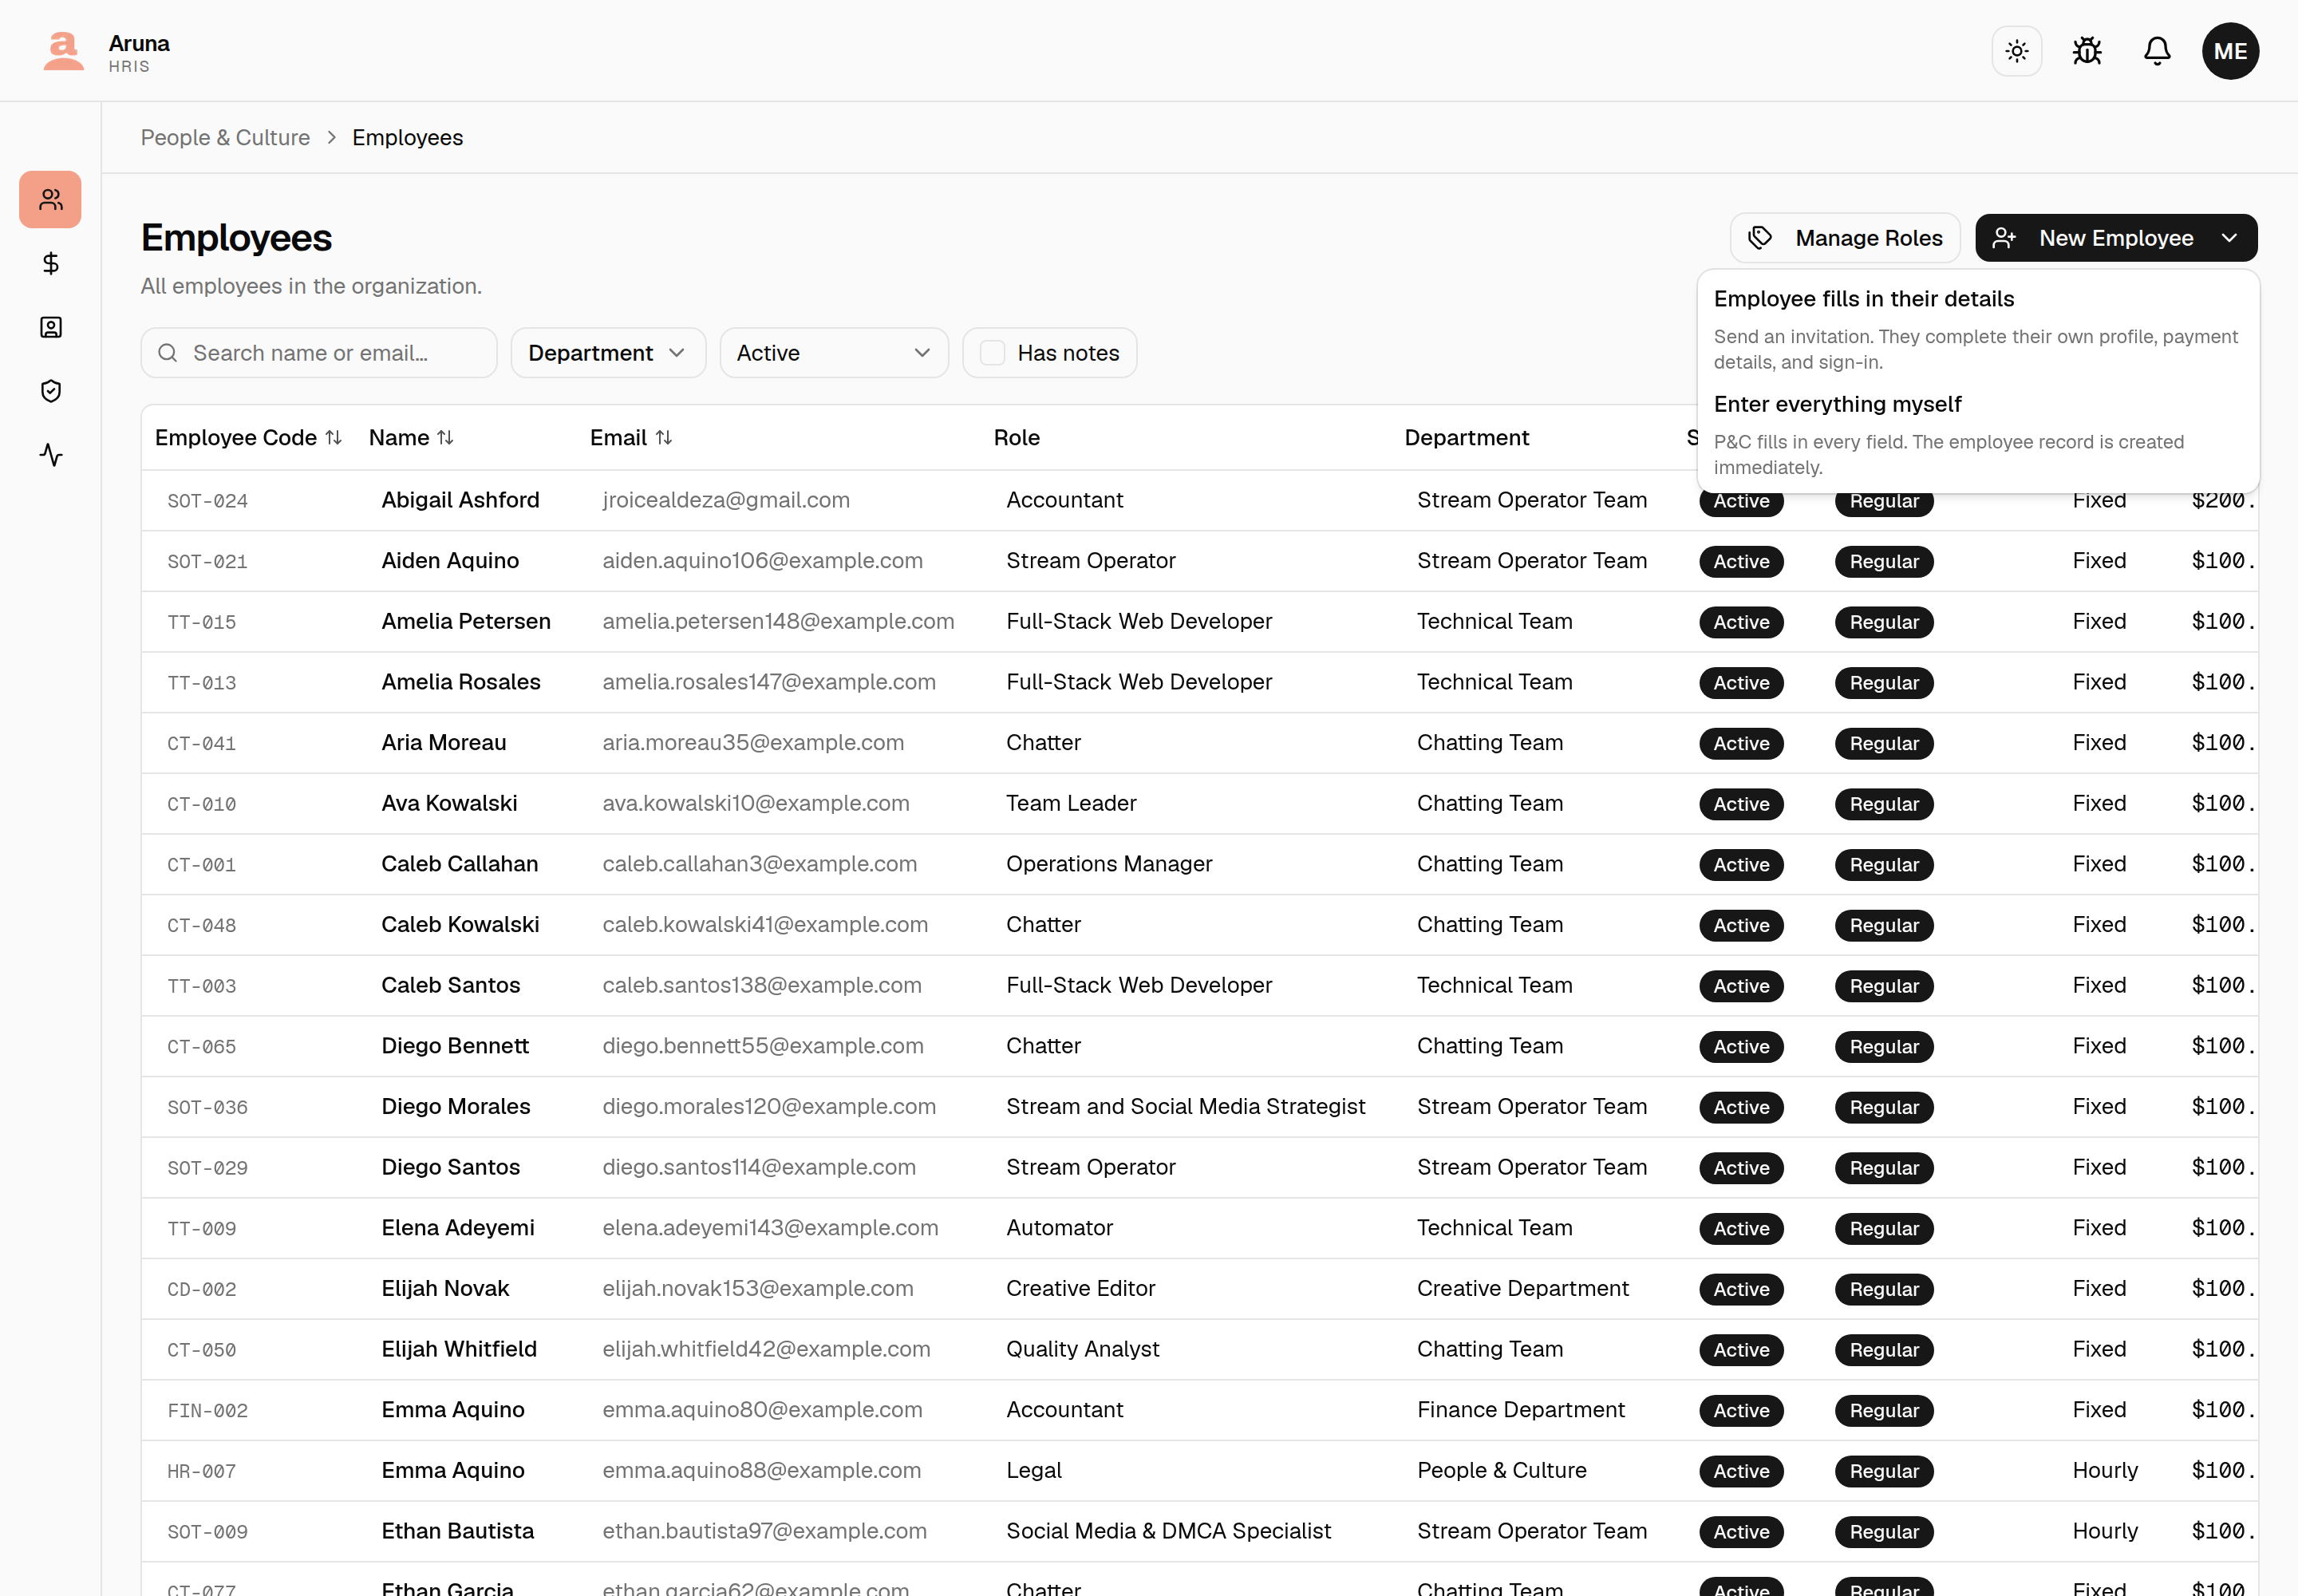Click Aria Moreau's name
Screen dimensions: 2298x1596
click(x=444, y=742)
